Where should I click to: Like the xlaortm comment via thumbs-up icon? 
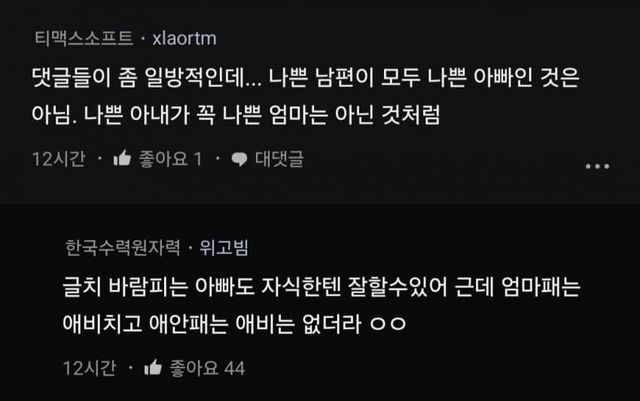coord(122,158)
